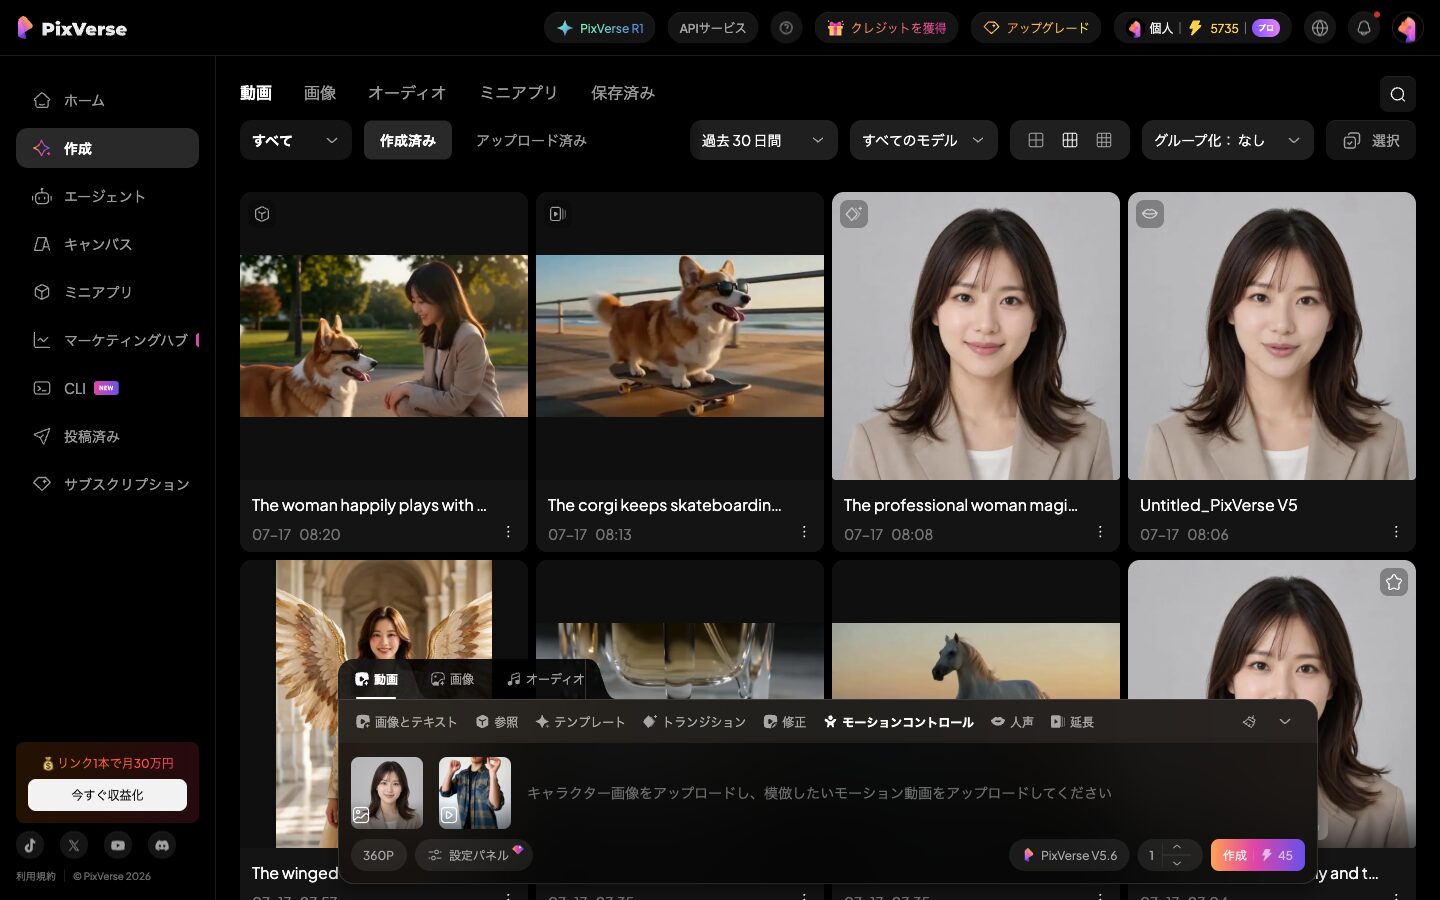Click the PixVerse R1 button
This screenshot has height=900, width=1440.
(x=600, y=28)
